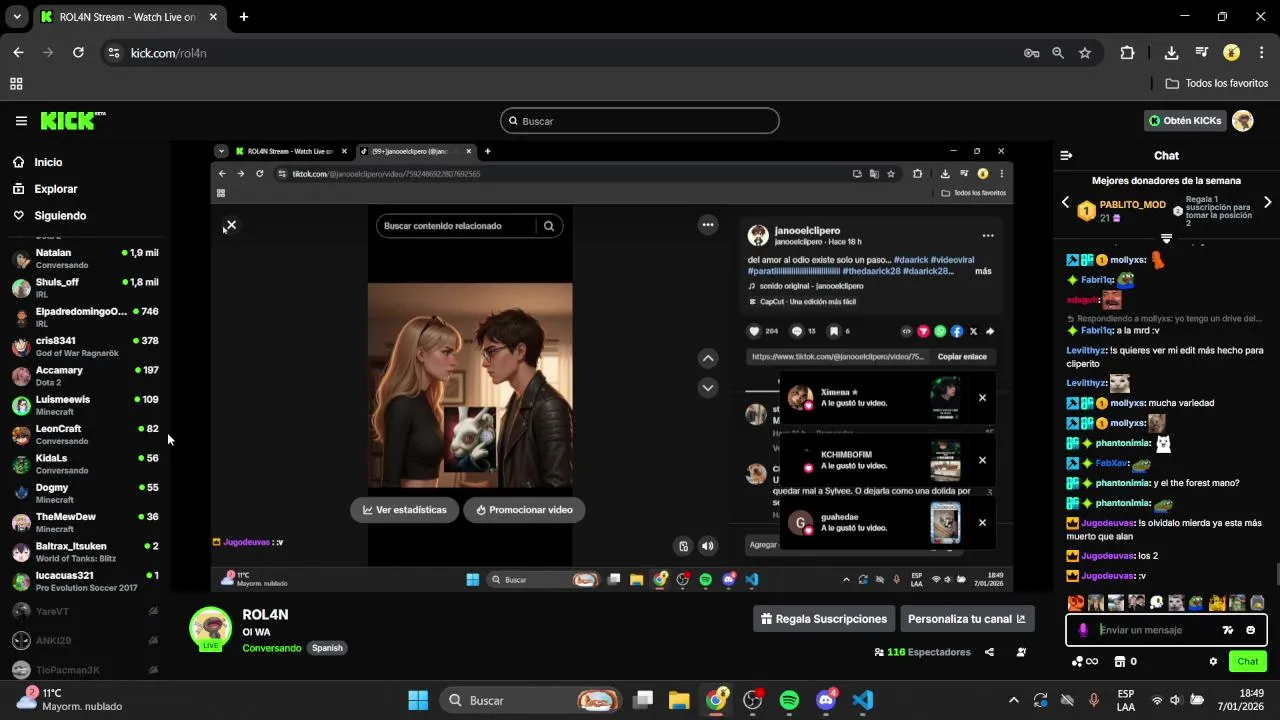Open Chrome profile avatar in toolbar
The height and width of the screenshot is (720, 1280).
click(1232, 53)
